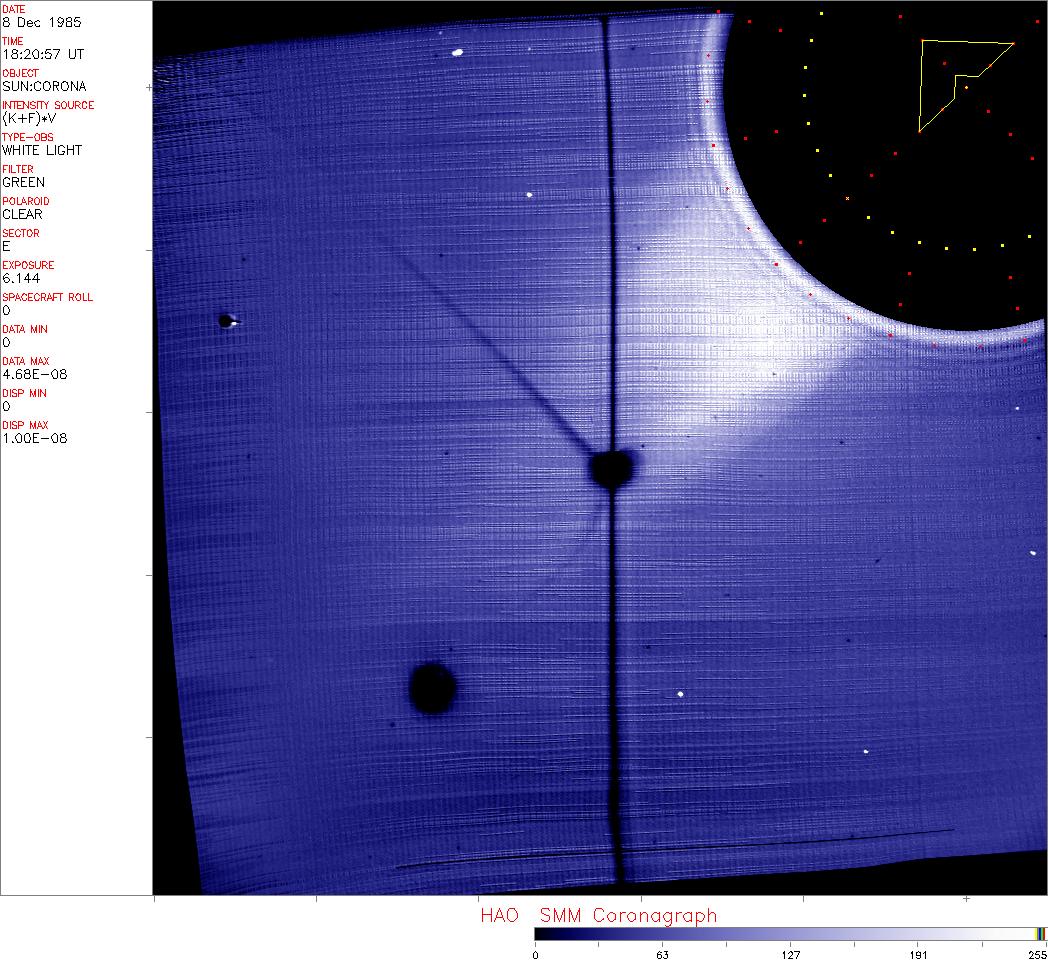Image resolution: width=1048 pixels, height=960 pixels.
Task: Click the bright white oval spot near top edge
Action: tap(457, 53)
